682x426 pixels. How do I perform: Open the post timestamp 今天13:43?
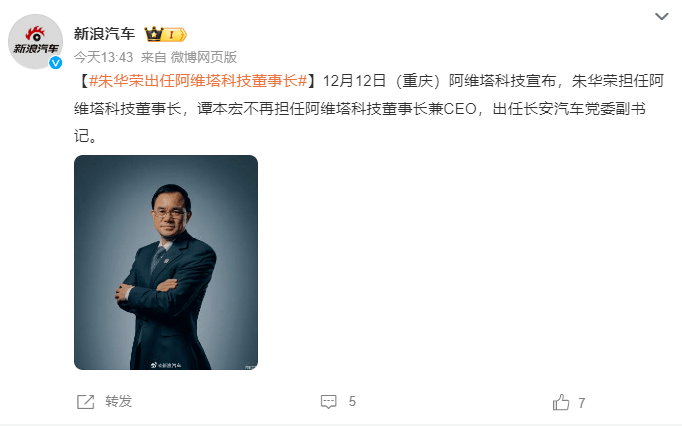(x=103, y=57)
